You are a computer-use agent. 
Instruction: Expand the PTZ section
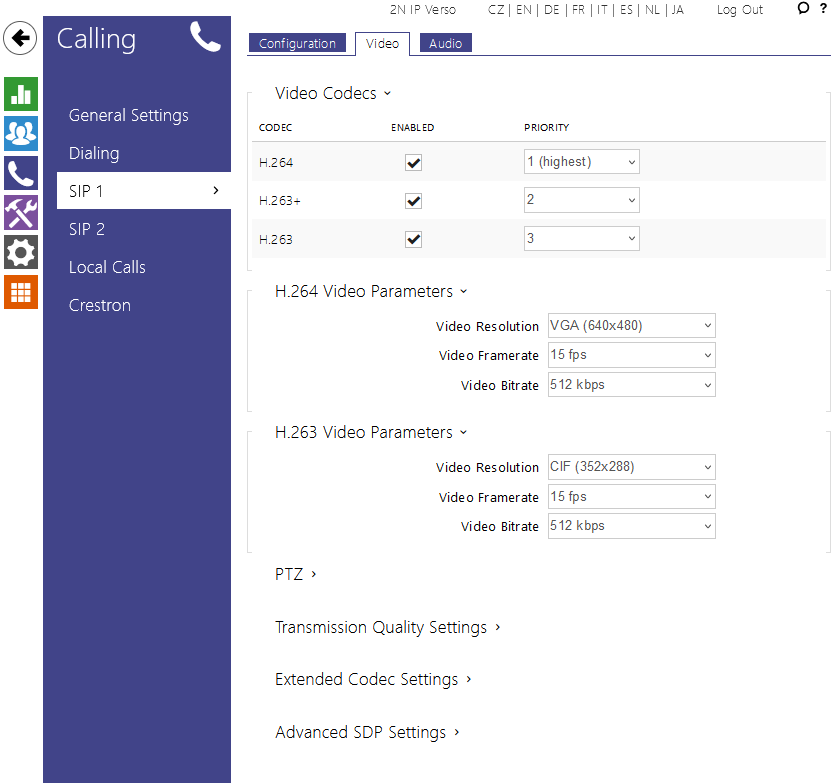point(295,574)
